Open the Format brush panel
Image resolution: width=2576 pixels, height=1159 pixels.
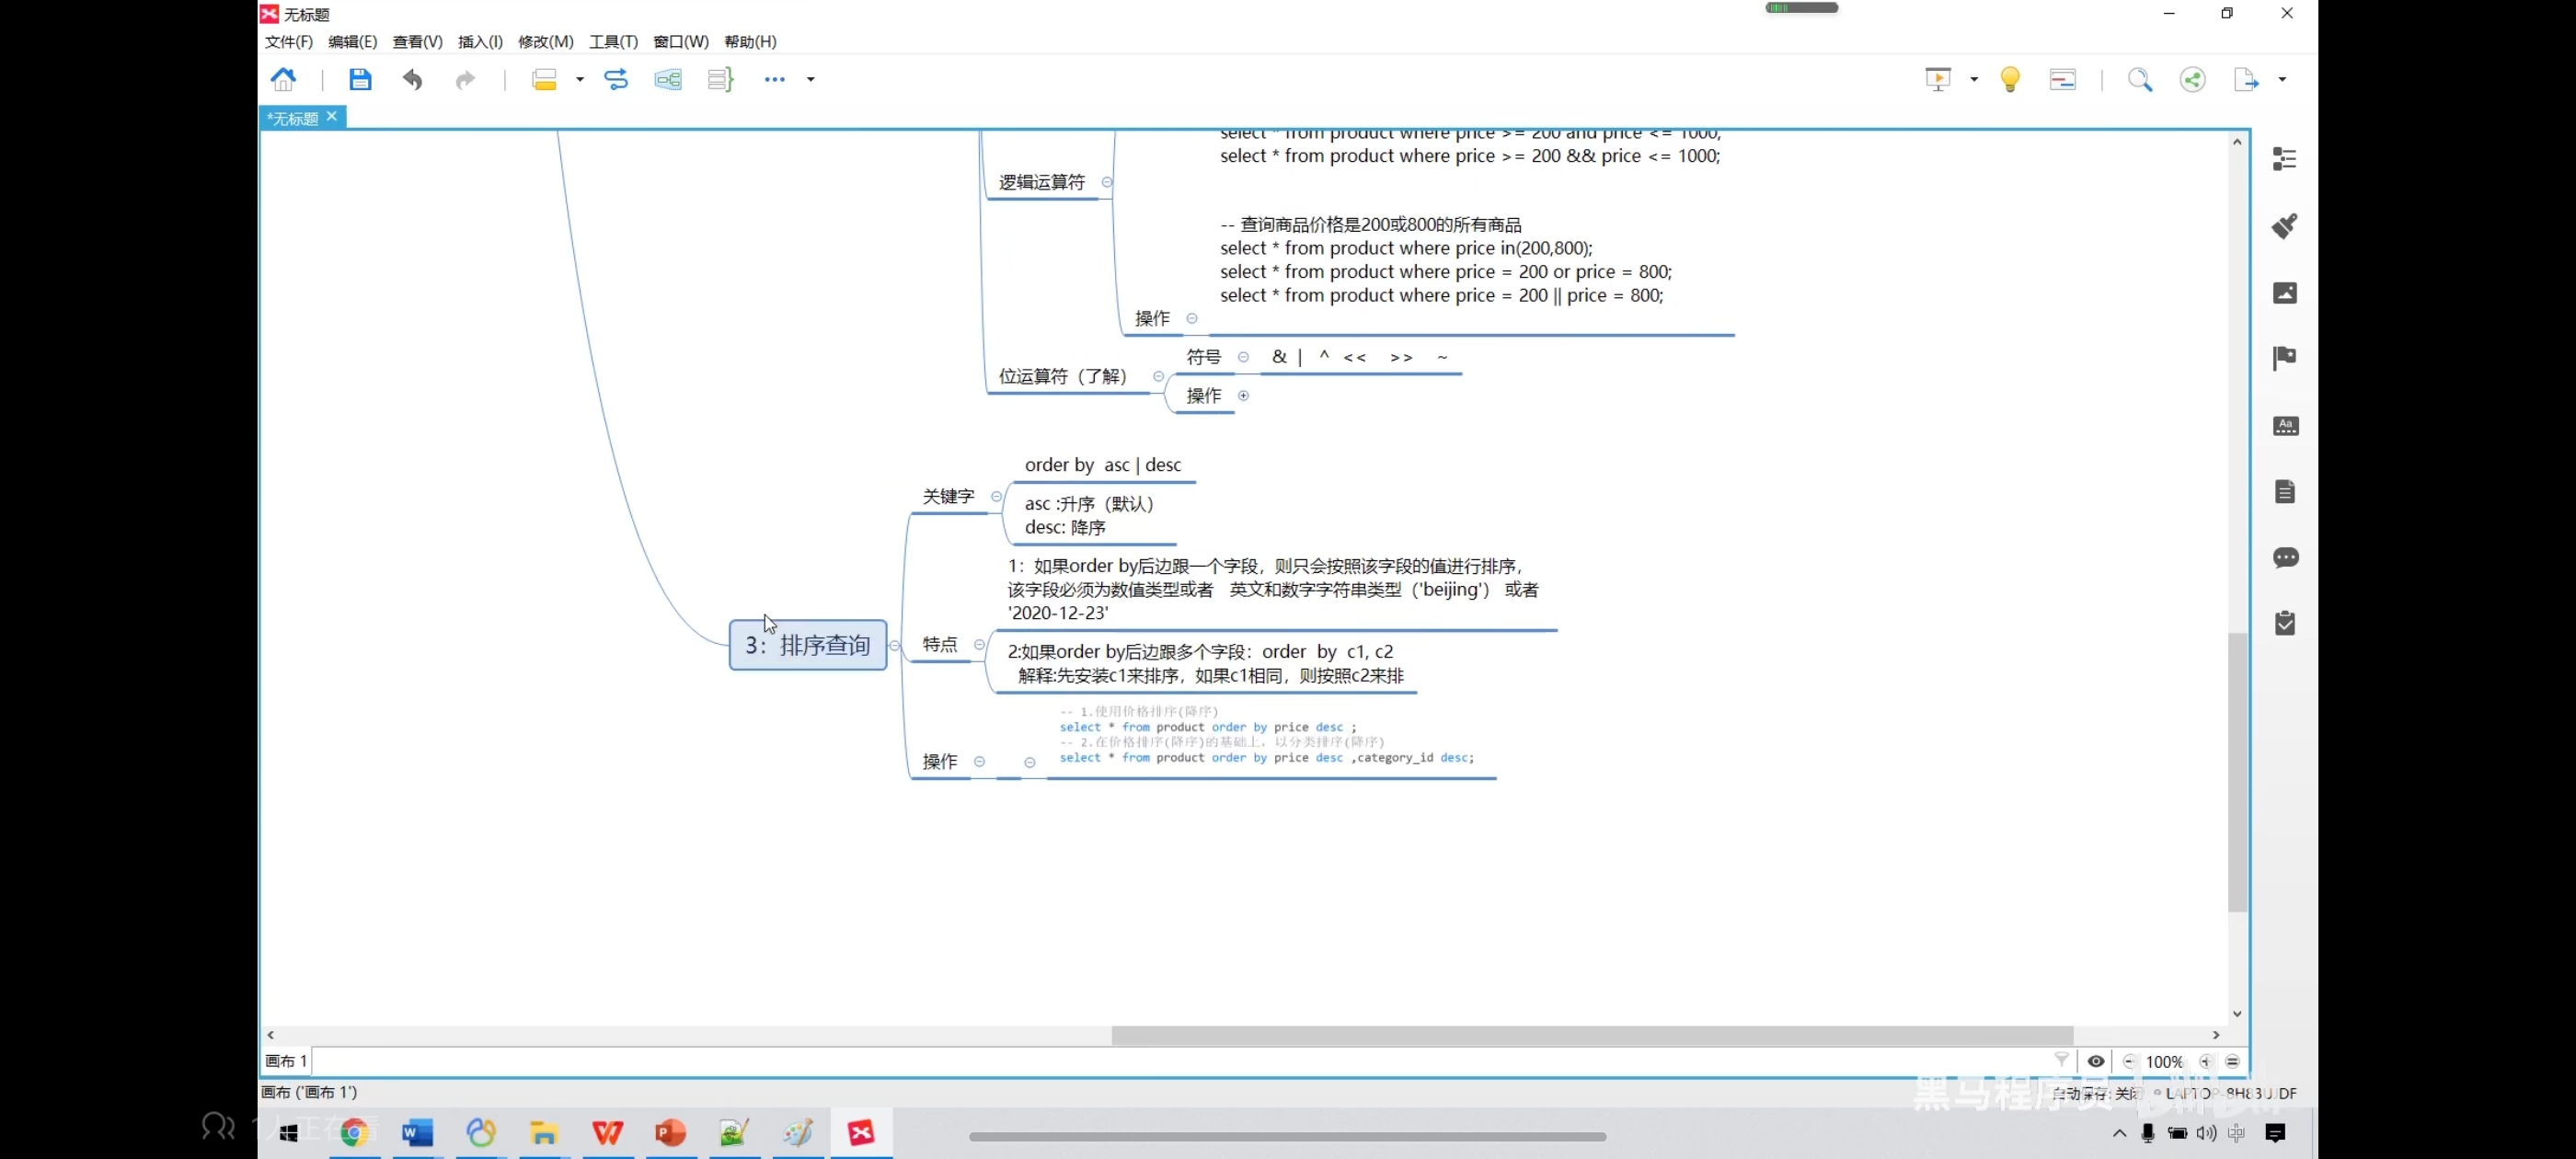coord(2285,226)
